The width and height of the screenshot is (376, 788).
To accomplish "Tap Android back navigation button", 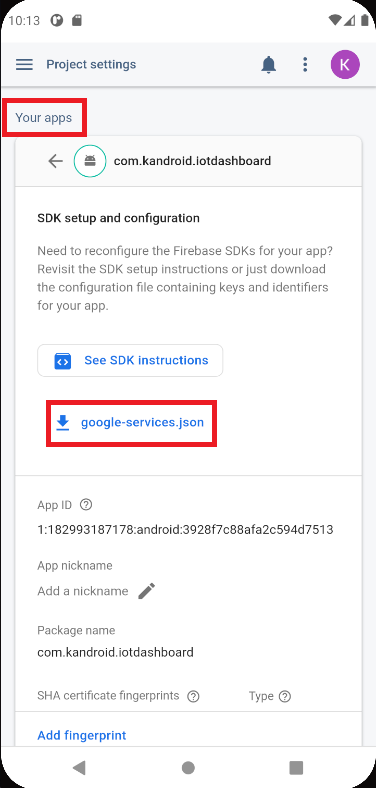I will click(79, 767).
